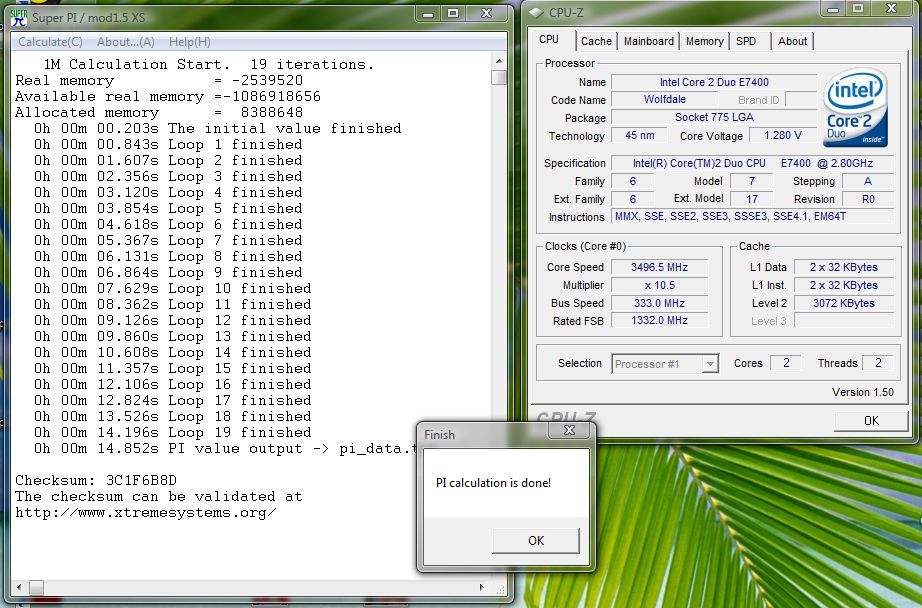922x608 pixels.
Task: Minimize the Super PI window
Action: click(428, 14)
